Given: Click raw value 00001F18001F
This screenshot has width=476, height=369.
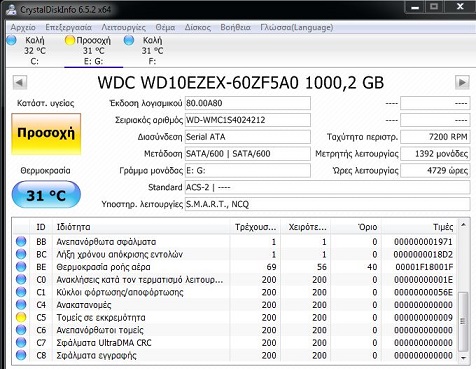Looking at the screenshot, I should coord(424,267).
